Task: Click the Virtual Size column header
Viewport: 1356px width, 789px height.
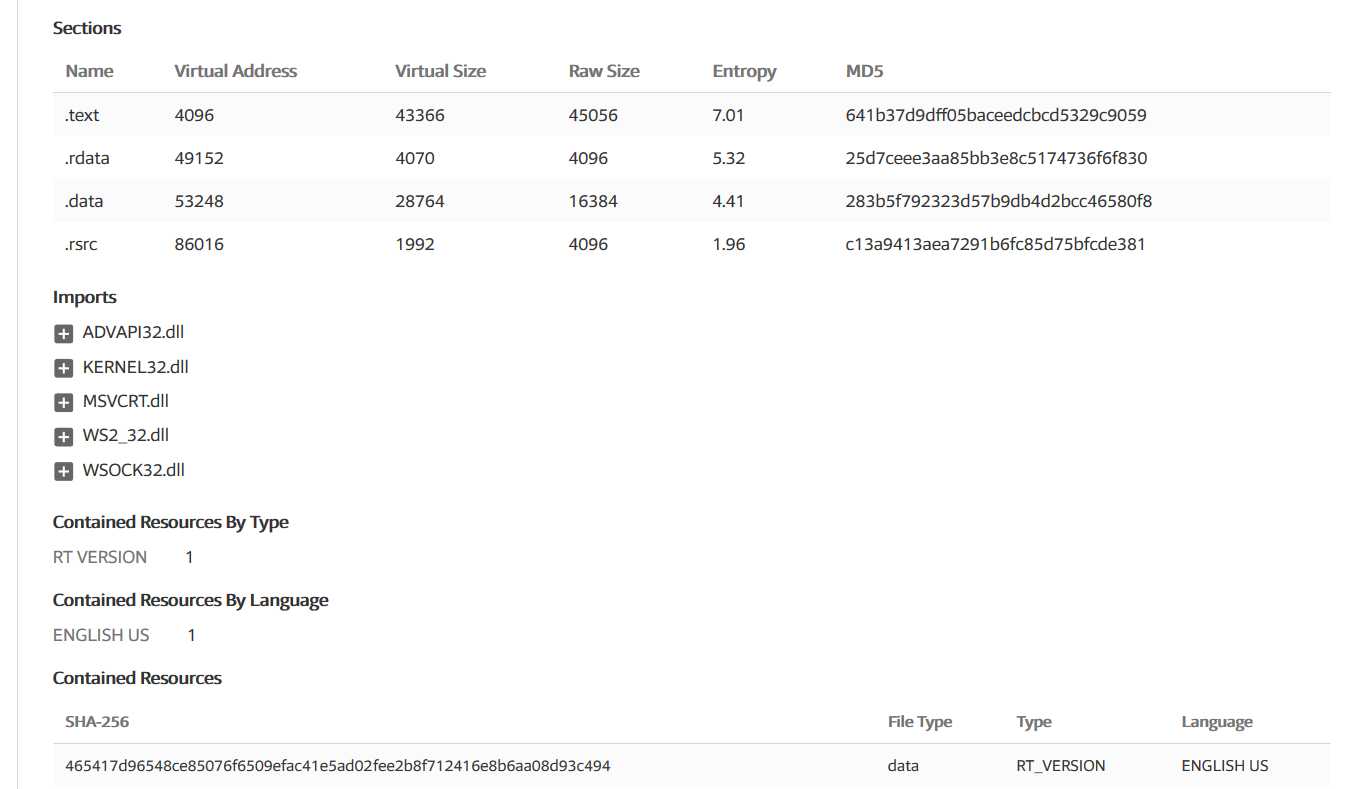Action: click(440, 71)
